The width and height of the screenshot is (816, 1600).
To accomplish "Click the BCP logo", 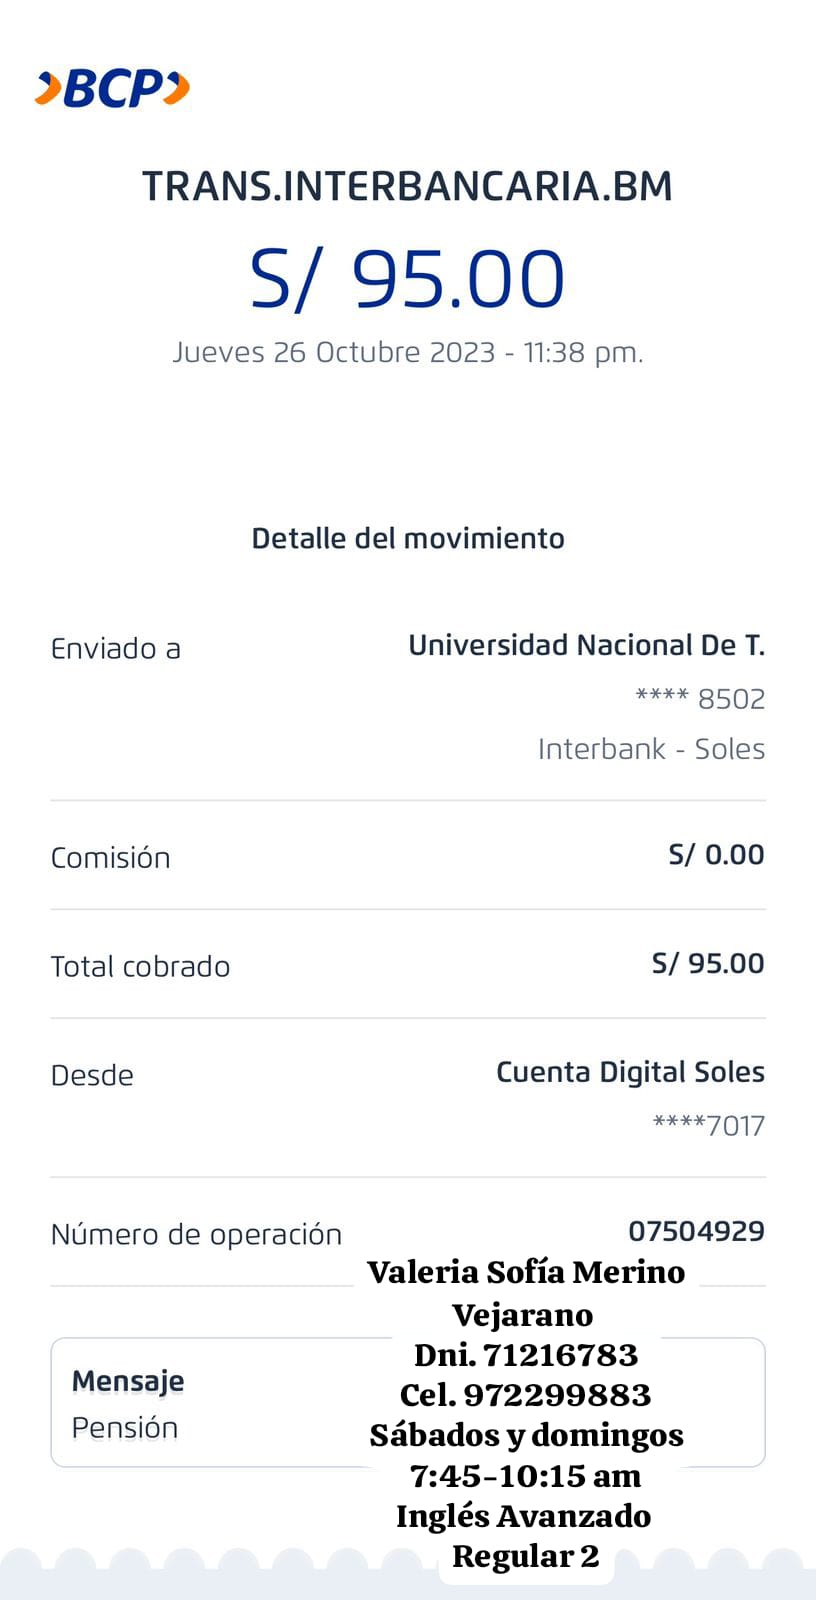I will (x=112, y=89).
